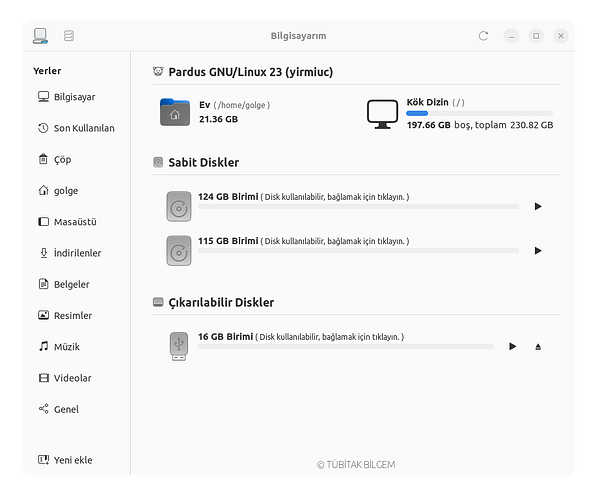Click the Kök Dizin (/) label
This screenshot has width=598, height=500.
click(x=435, y=102)
